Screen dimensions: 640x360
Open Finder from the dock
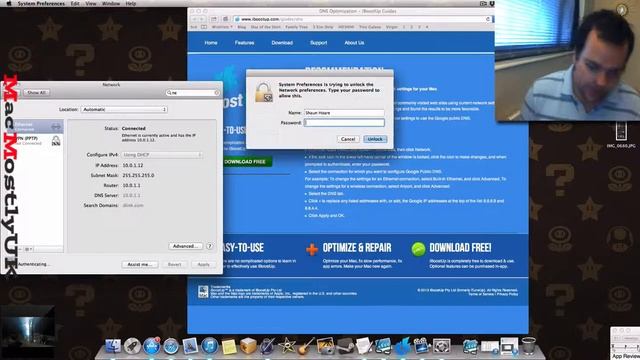coord(113,346)
